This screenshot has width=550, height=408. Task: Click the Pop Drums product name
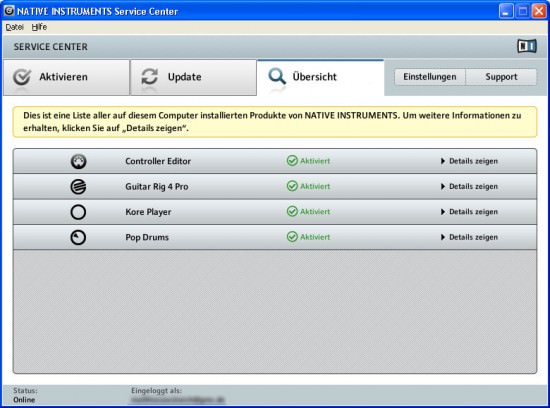click(x=147, y=237)
